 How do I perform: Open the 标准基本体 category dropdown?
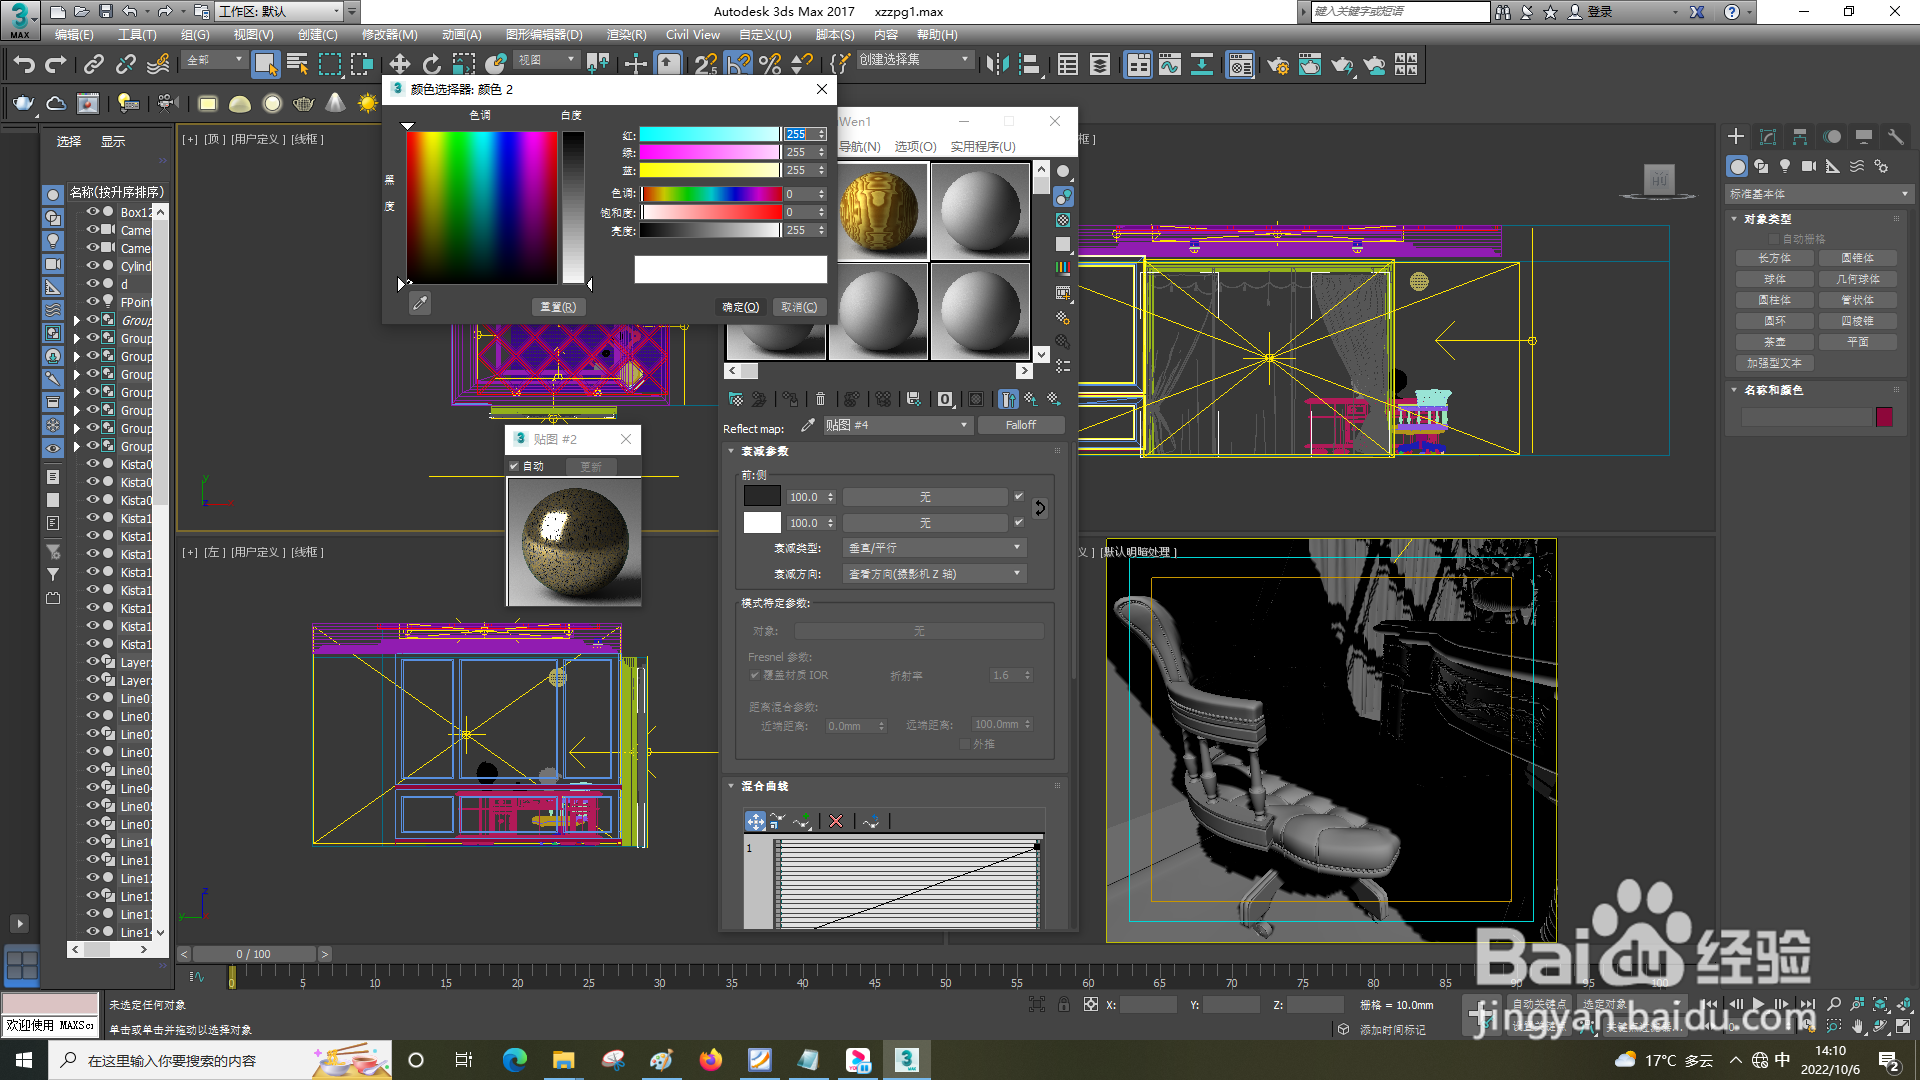click(x=1819, y=194)
